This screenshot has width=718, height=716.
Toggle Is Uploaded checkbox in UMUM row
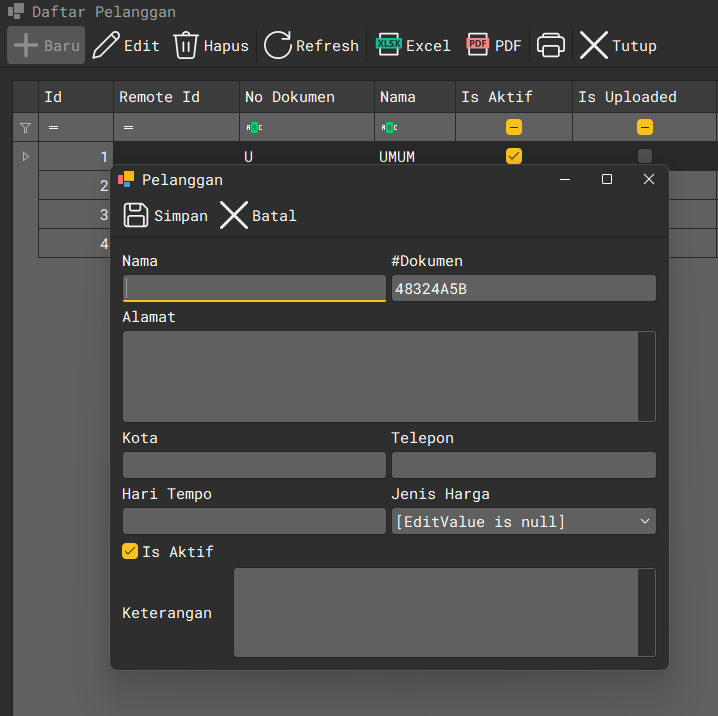(x=645, y=156)
